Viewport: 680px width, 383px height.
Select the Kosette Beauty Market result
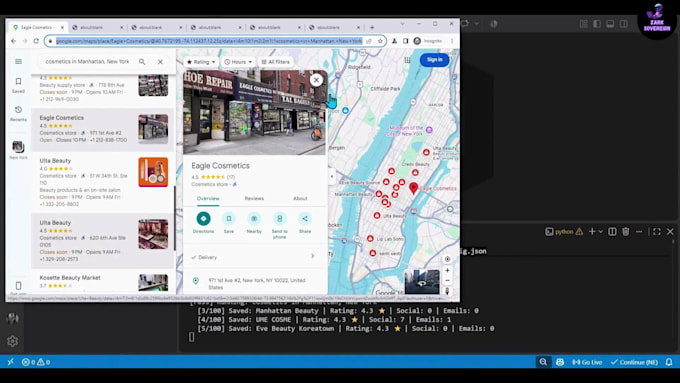click(102, 281)
